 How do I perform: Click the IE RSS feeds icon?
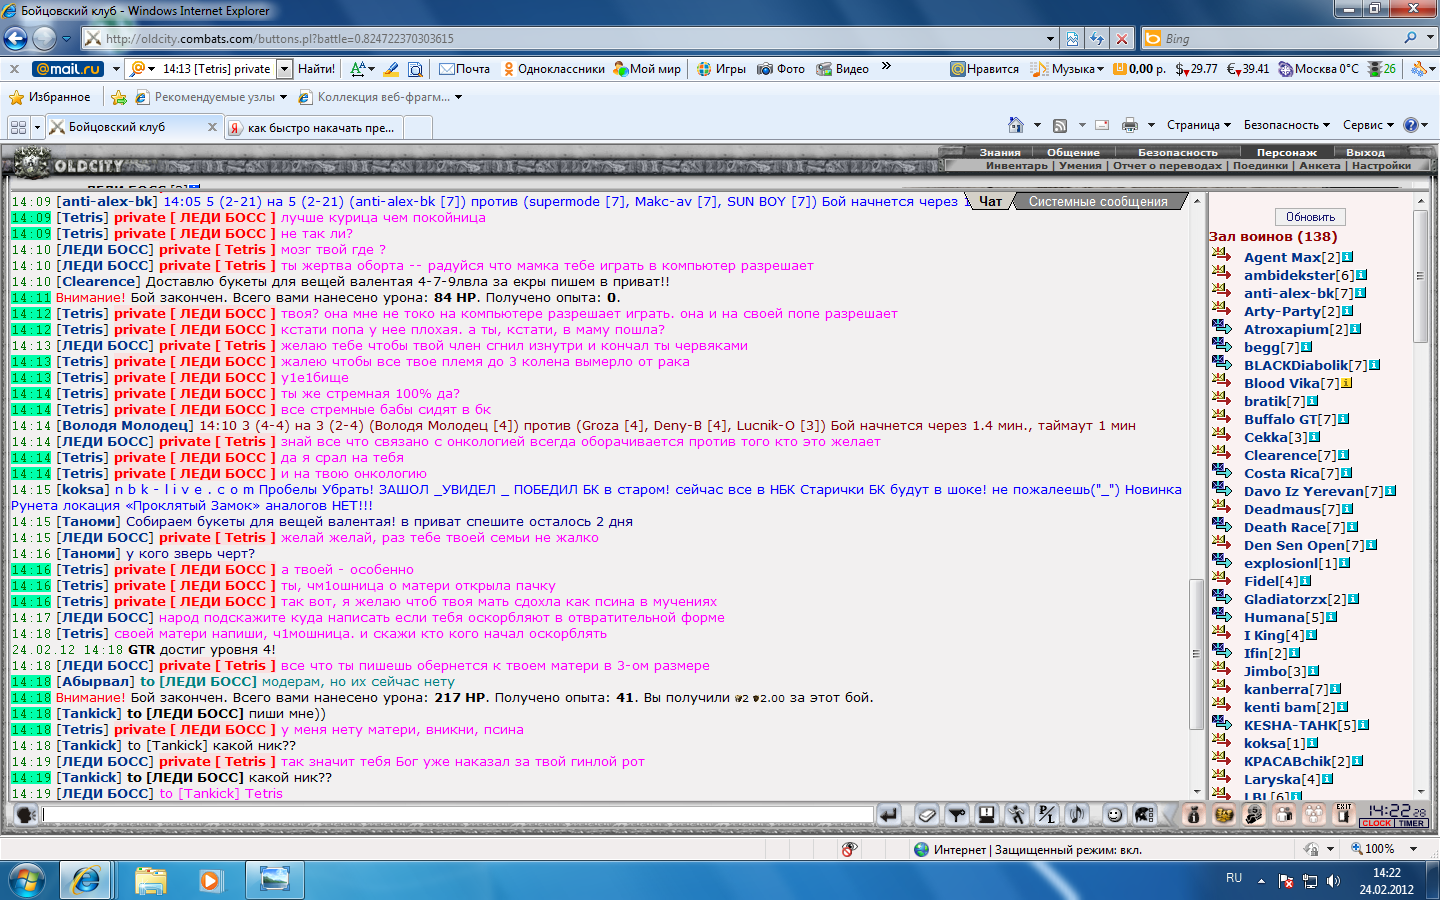point(1060,125)
